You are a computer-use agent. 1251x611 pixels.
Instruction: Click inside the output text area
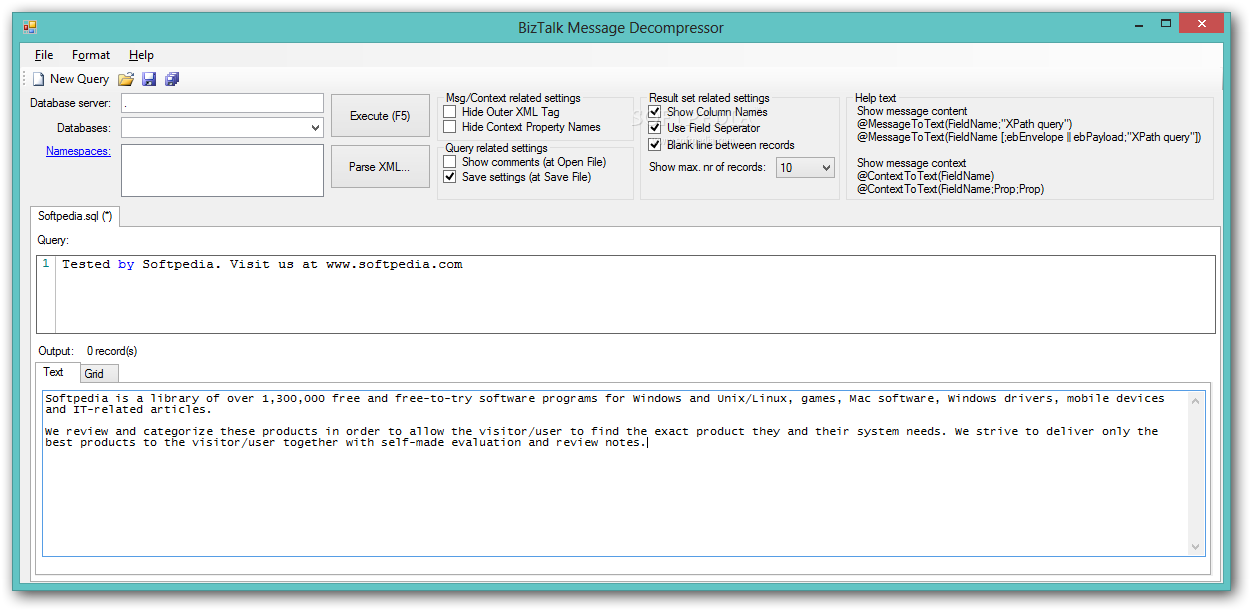coord(615,473)
